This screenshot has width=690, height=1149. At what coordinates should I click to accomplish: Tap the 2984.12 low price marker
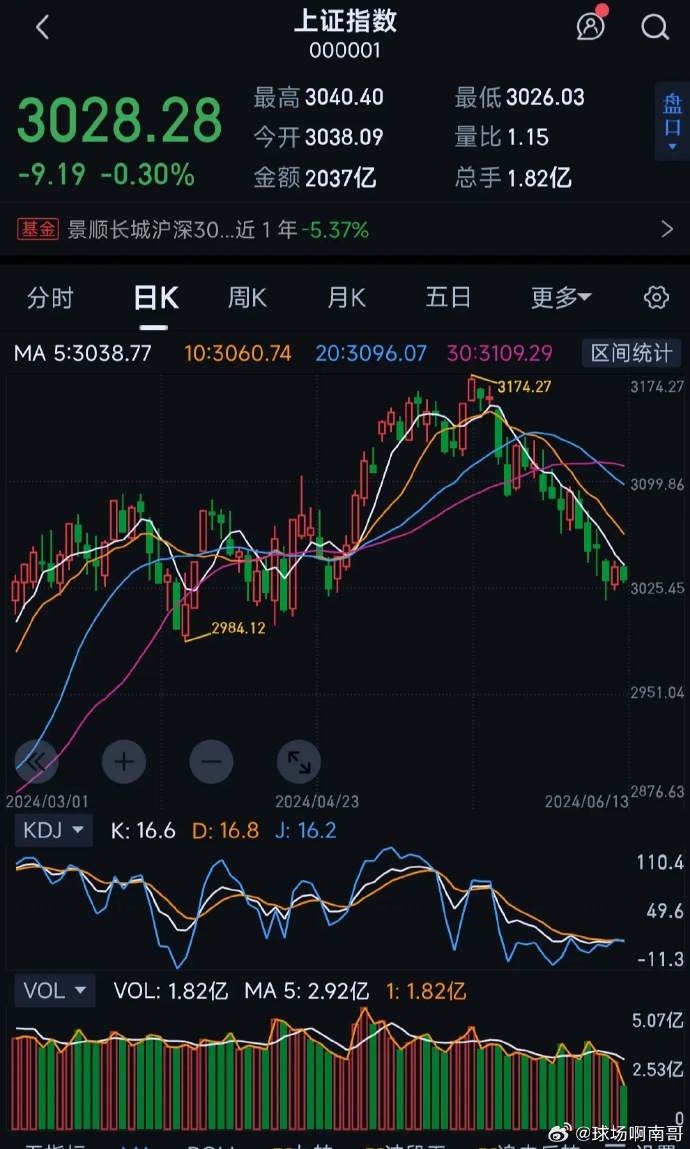coord(239,628)
